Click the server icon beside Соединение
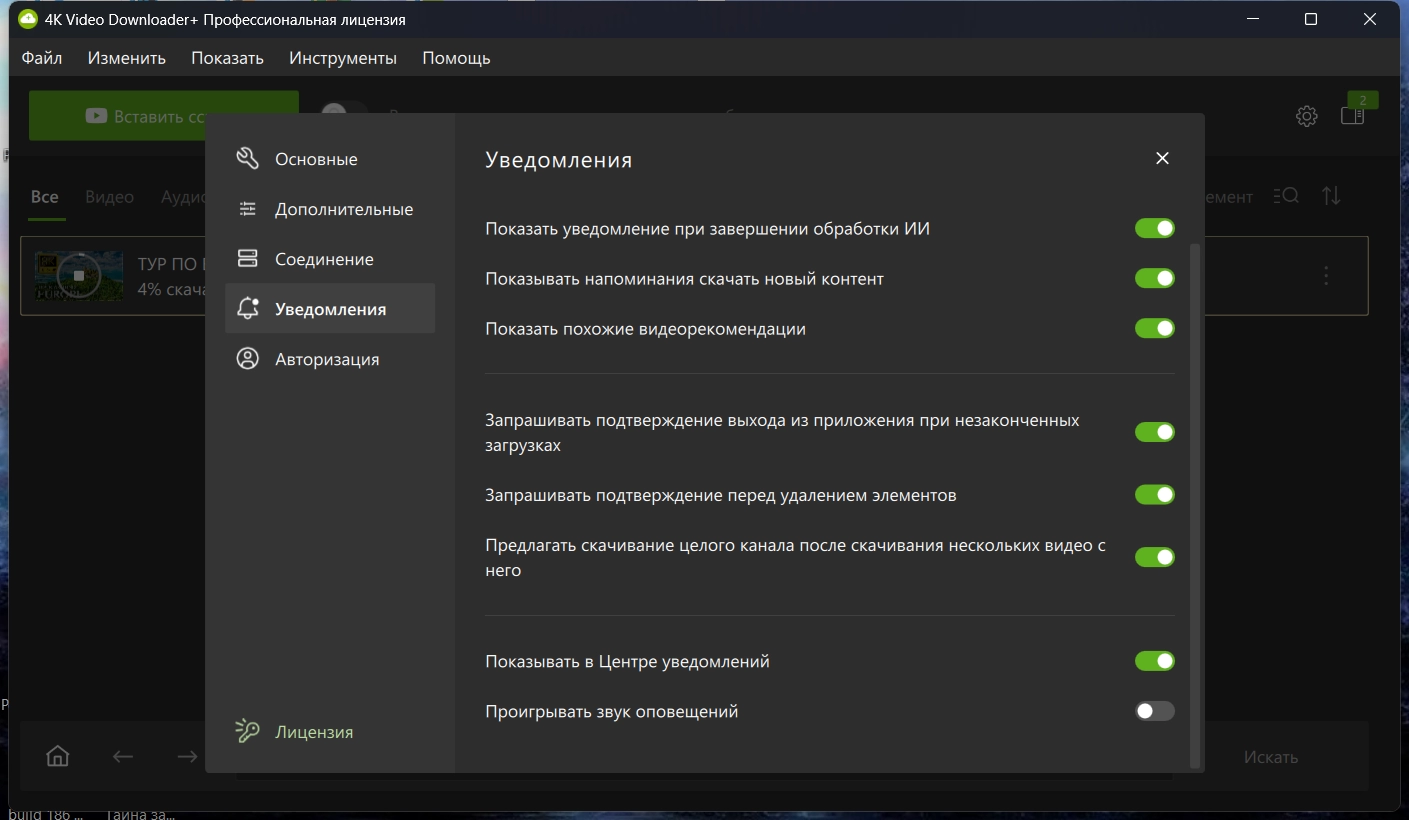Image resolution: width=1409 pixels, height=820 pixels. click(x=247, y=259)
